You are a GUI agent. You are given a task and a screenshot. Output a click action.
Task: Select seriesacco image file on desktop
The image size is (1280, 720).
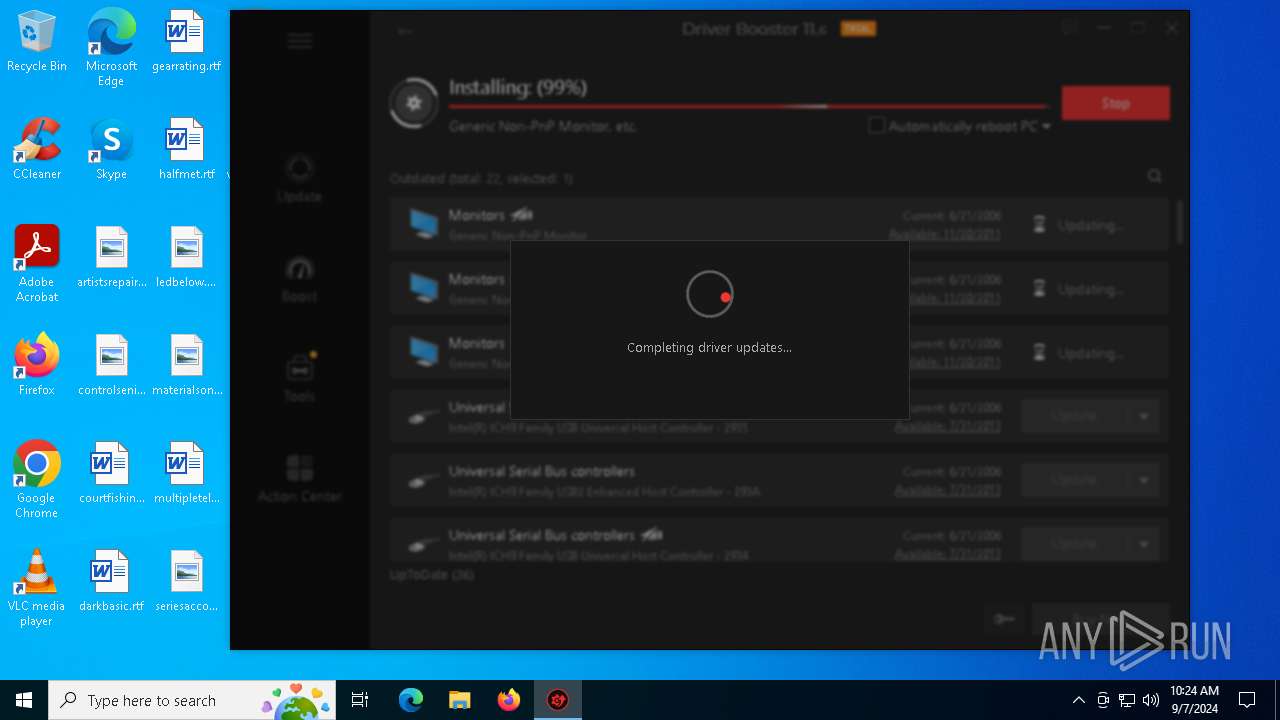click(x=186, y=582)
